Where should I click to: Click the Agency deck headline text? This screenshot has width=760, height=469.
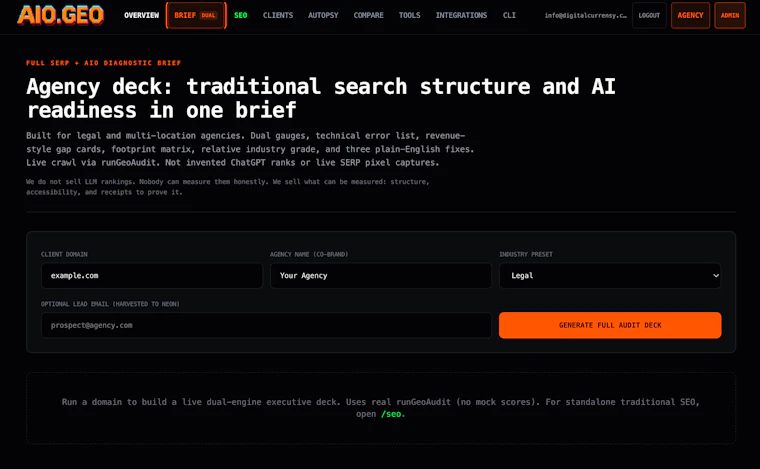coord(321,98)
